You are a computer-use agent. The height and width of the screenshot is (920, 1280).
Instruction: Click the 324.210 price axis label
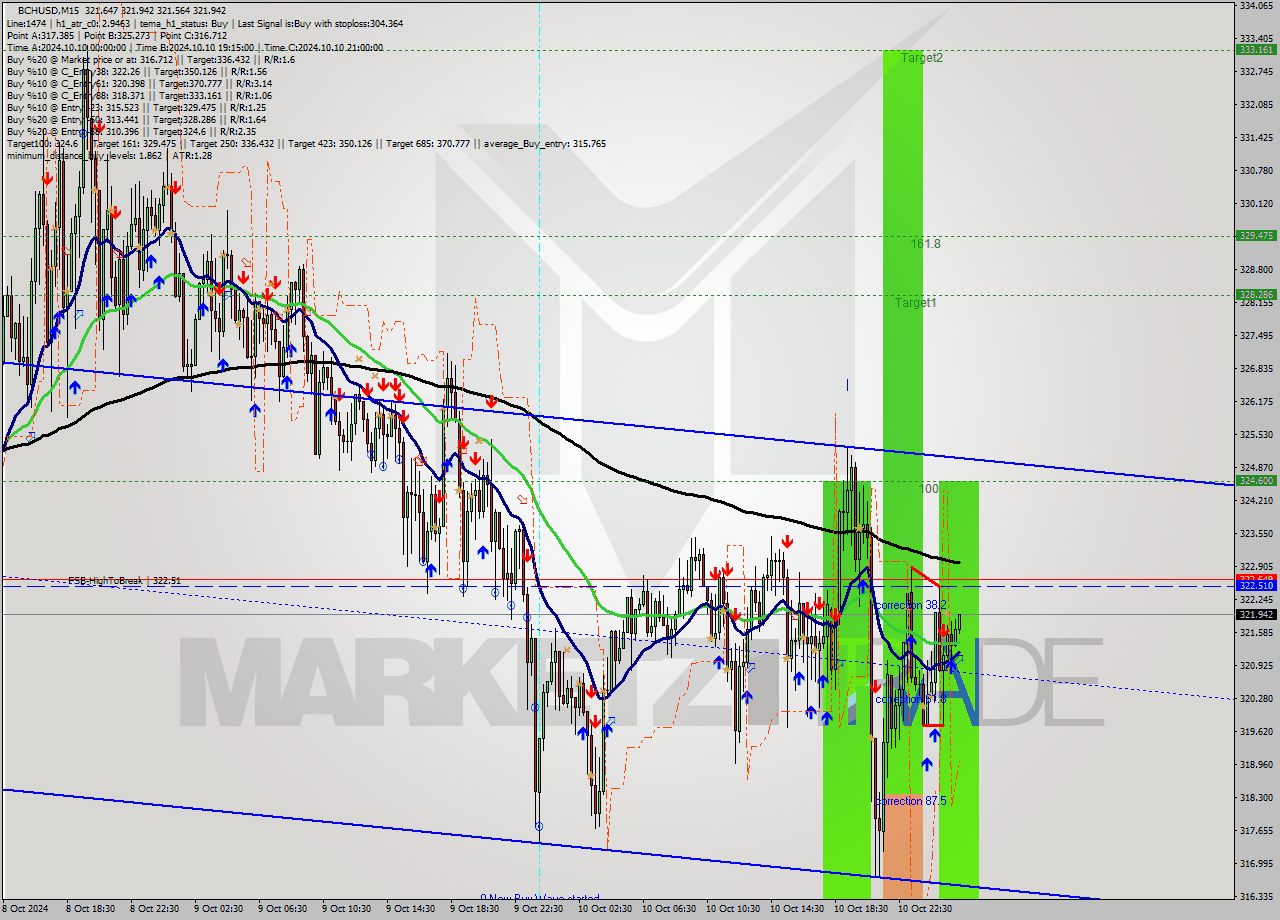(1256, 500)
